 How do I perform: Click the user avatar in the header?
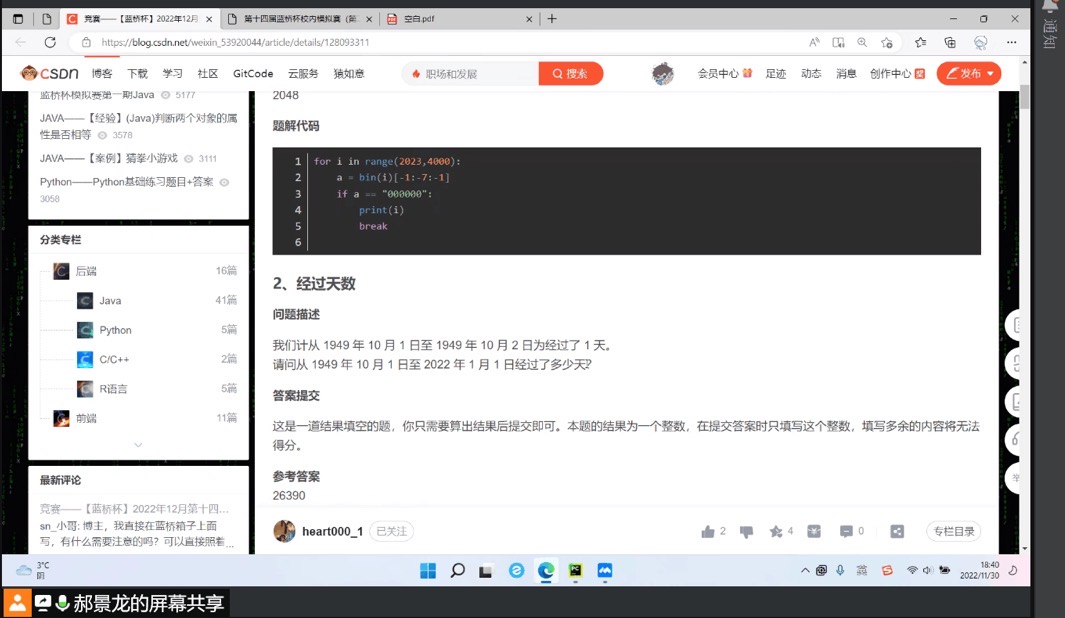[x=662, y=73]
